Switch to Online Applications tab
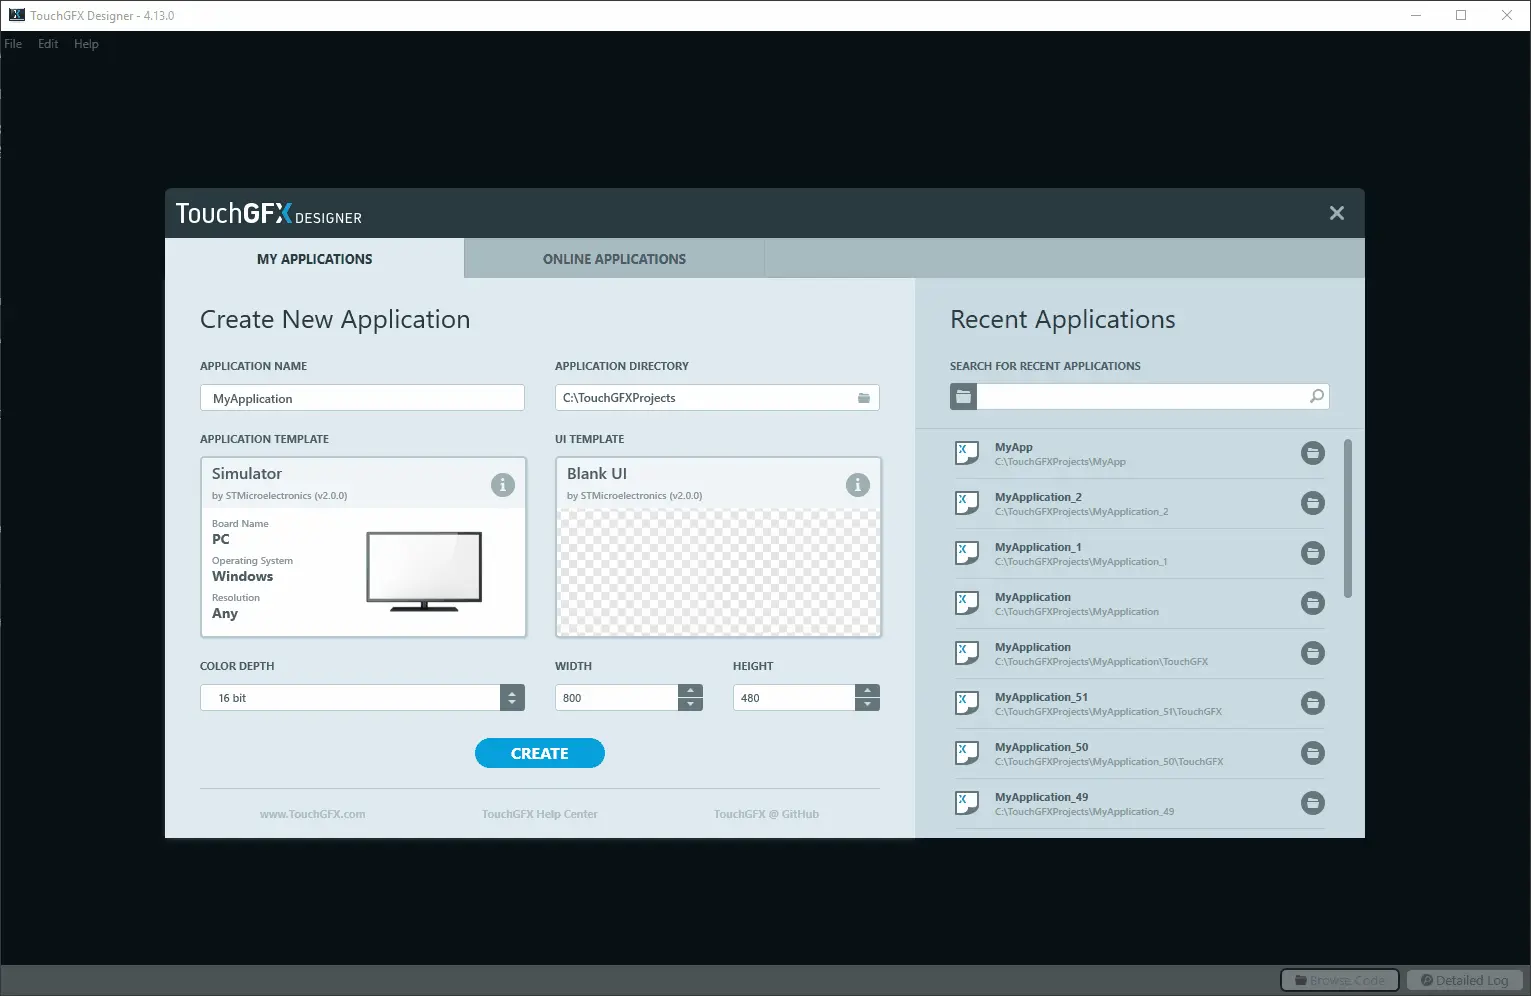Screen dimensions: 1531x996 point(614,259)
